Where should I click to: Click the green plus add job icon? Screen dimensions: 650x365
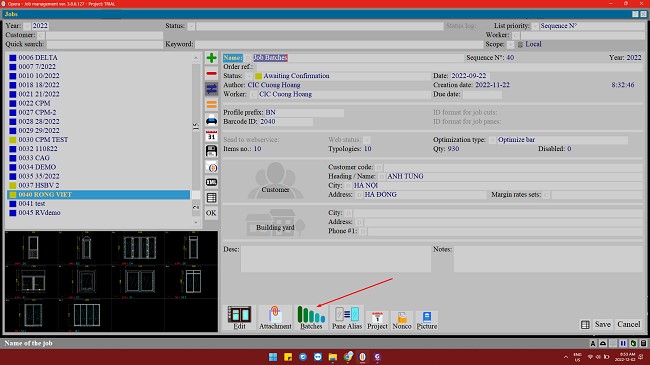(x=211, y=58)
